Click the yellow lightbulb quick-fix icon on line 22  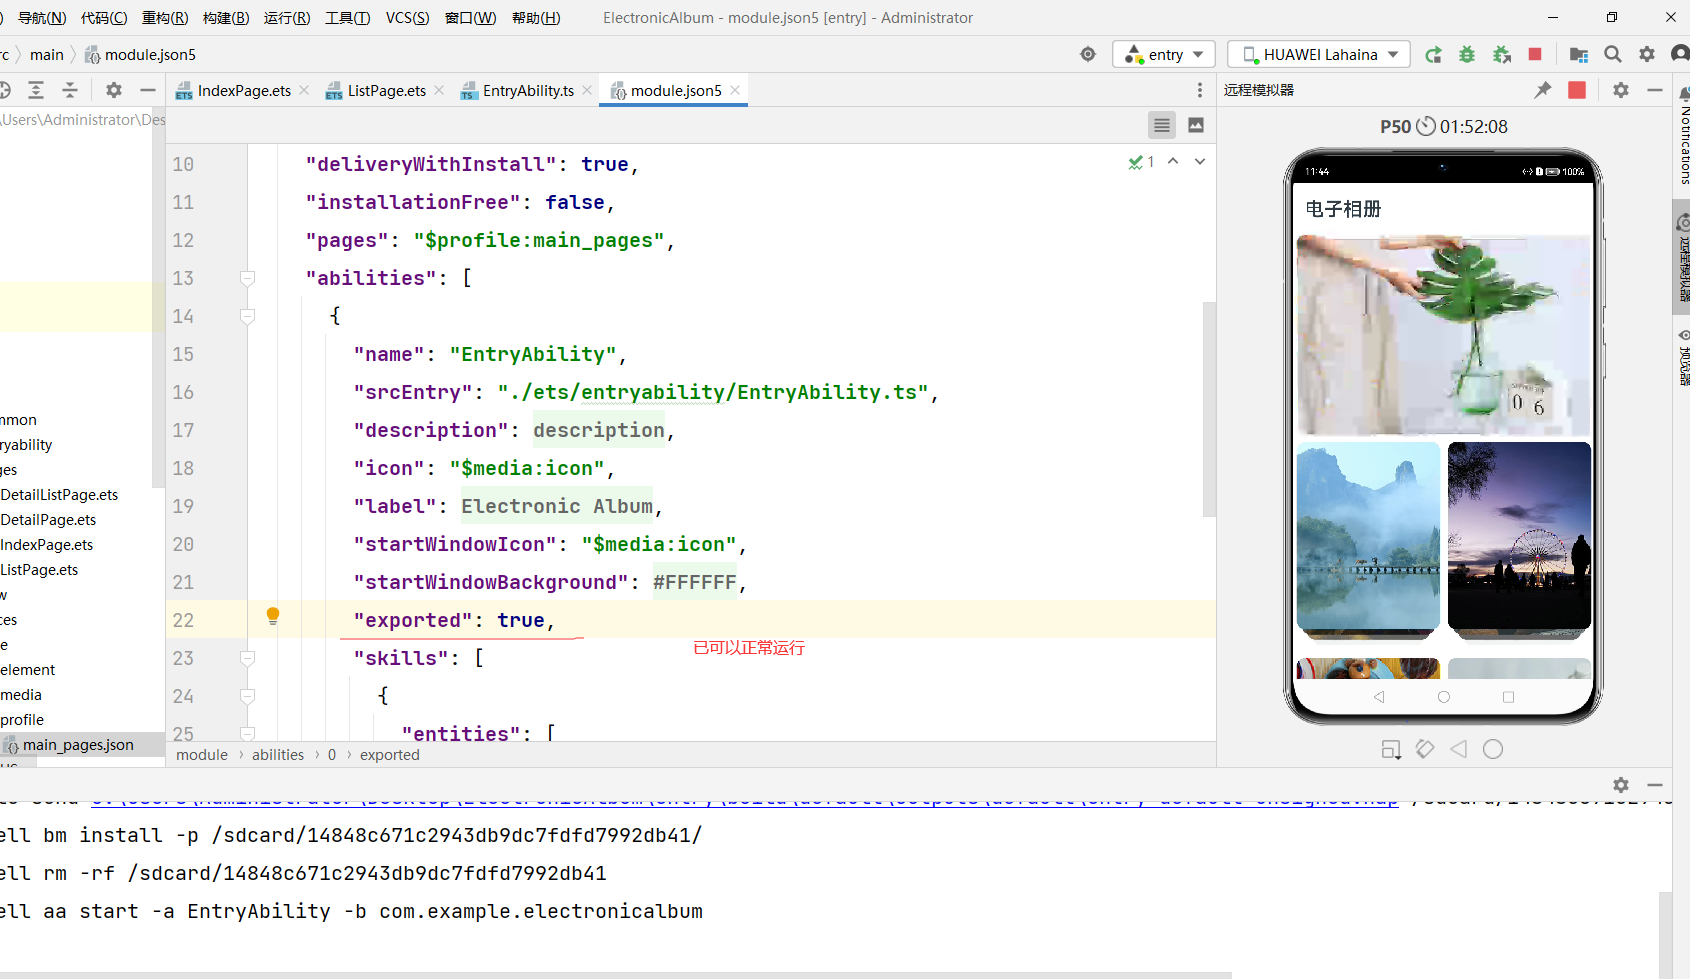273,616
